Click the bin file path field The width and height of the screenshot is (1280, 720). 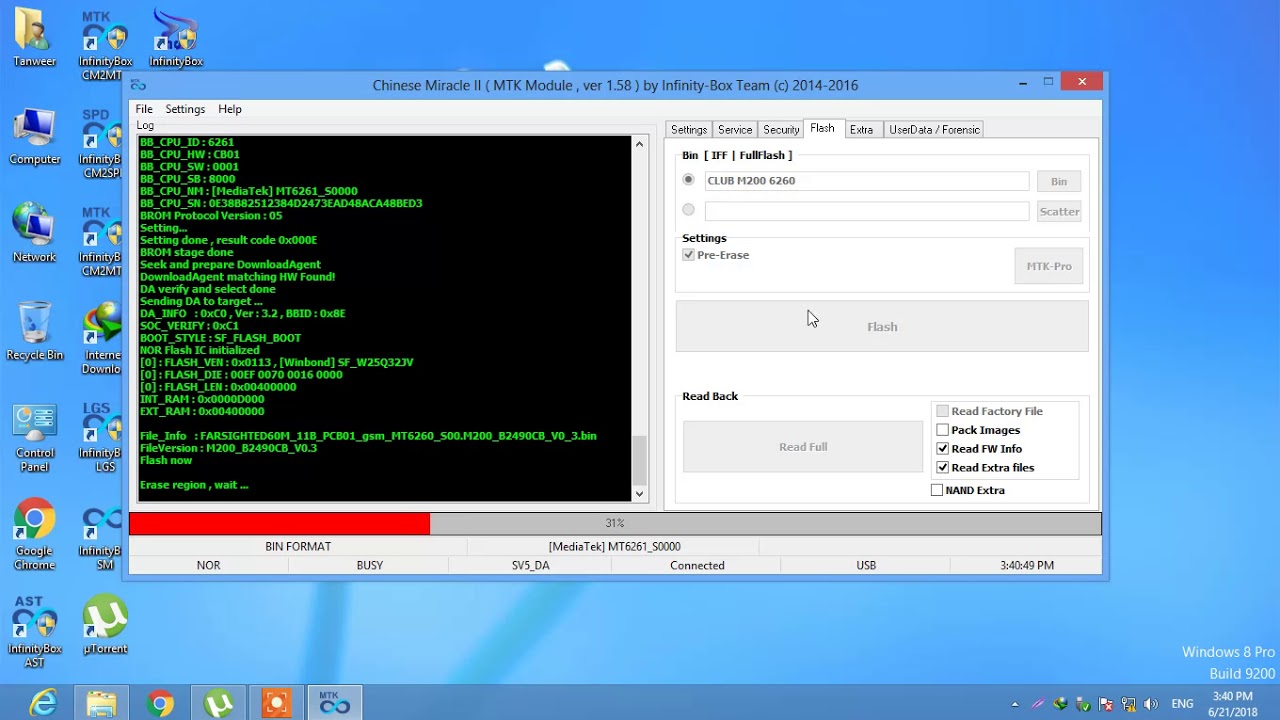[866, 181]
